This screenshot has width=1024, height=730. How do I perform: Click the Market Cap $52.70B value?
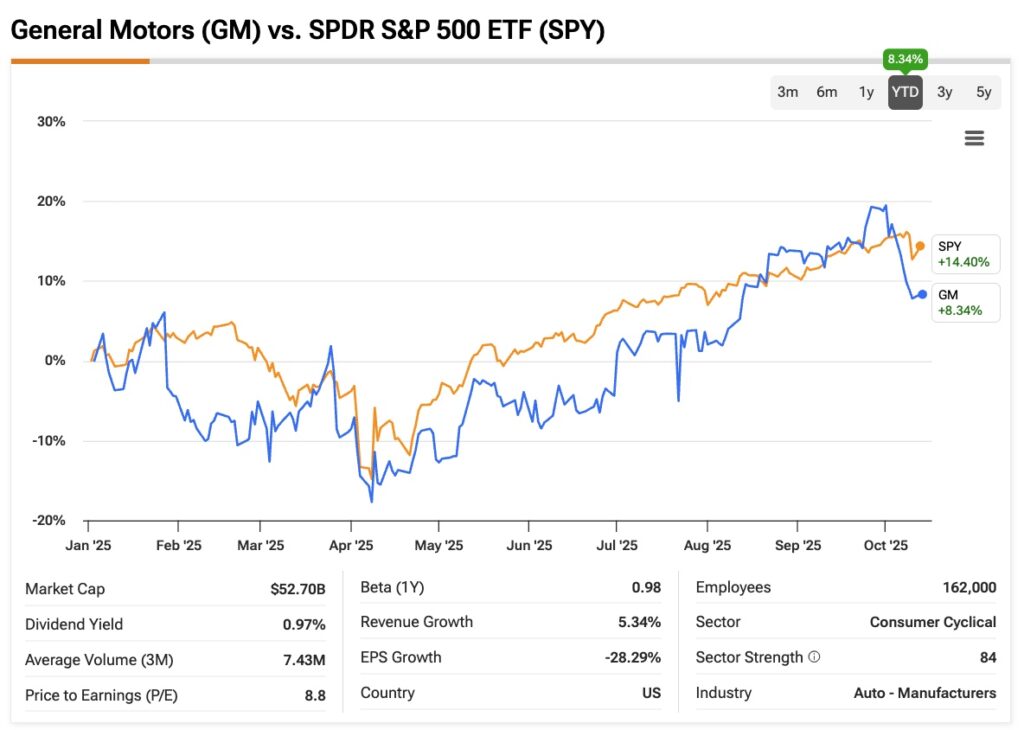(298, 589)
